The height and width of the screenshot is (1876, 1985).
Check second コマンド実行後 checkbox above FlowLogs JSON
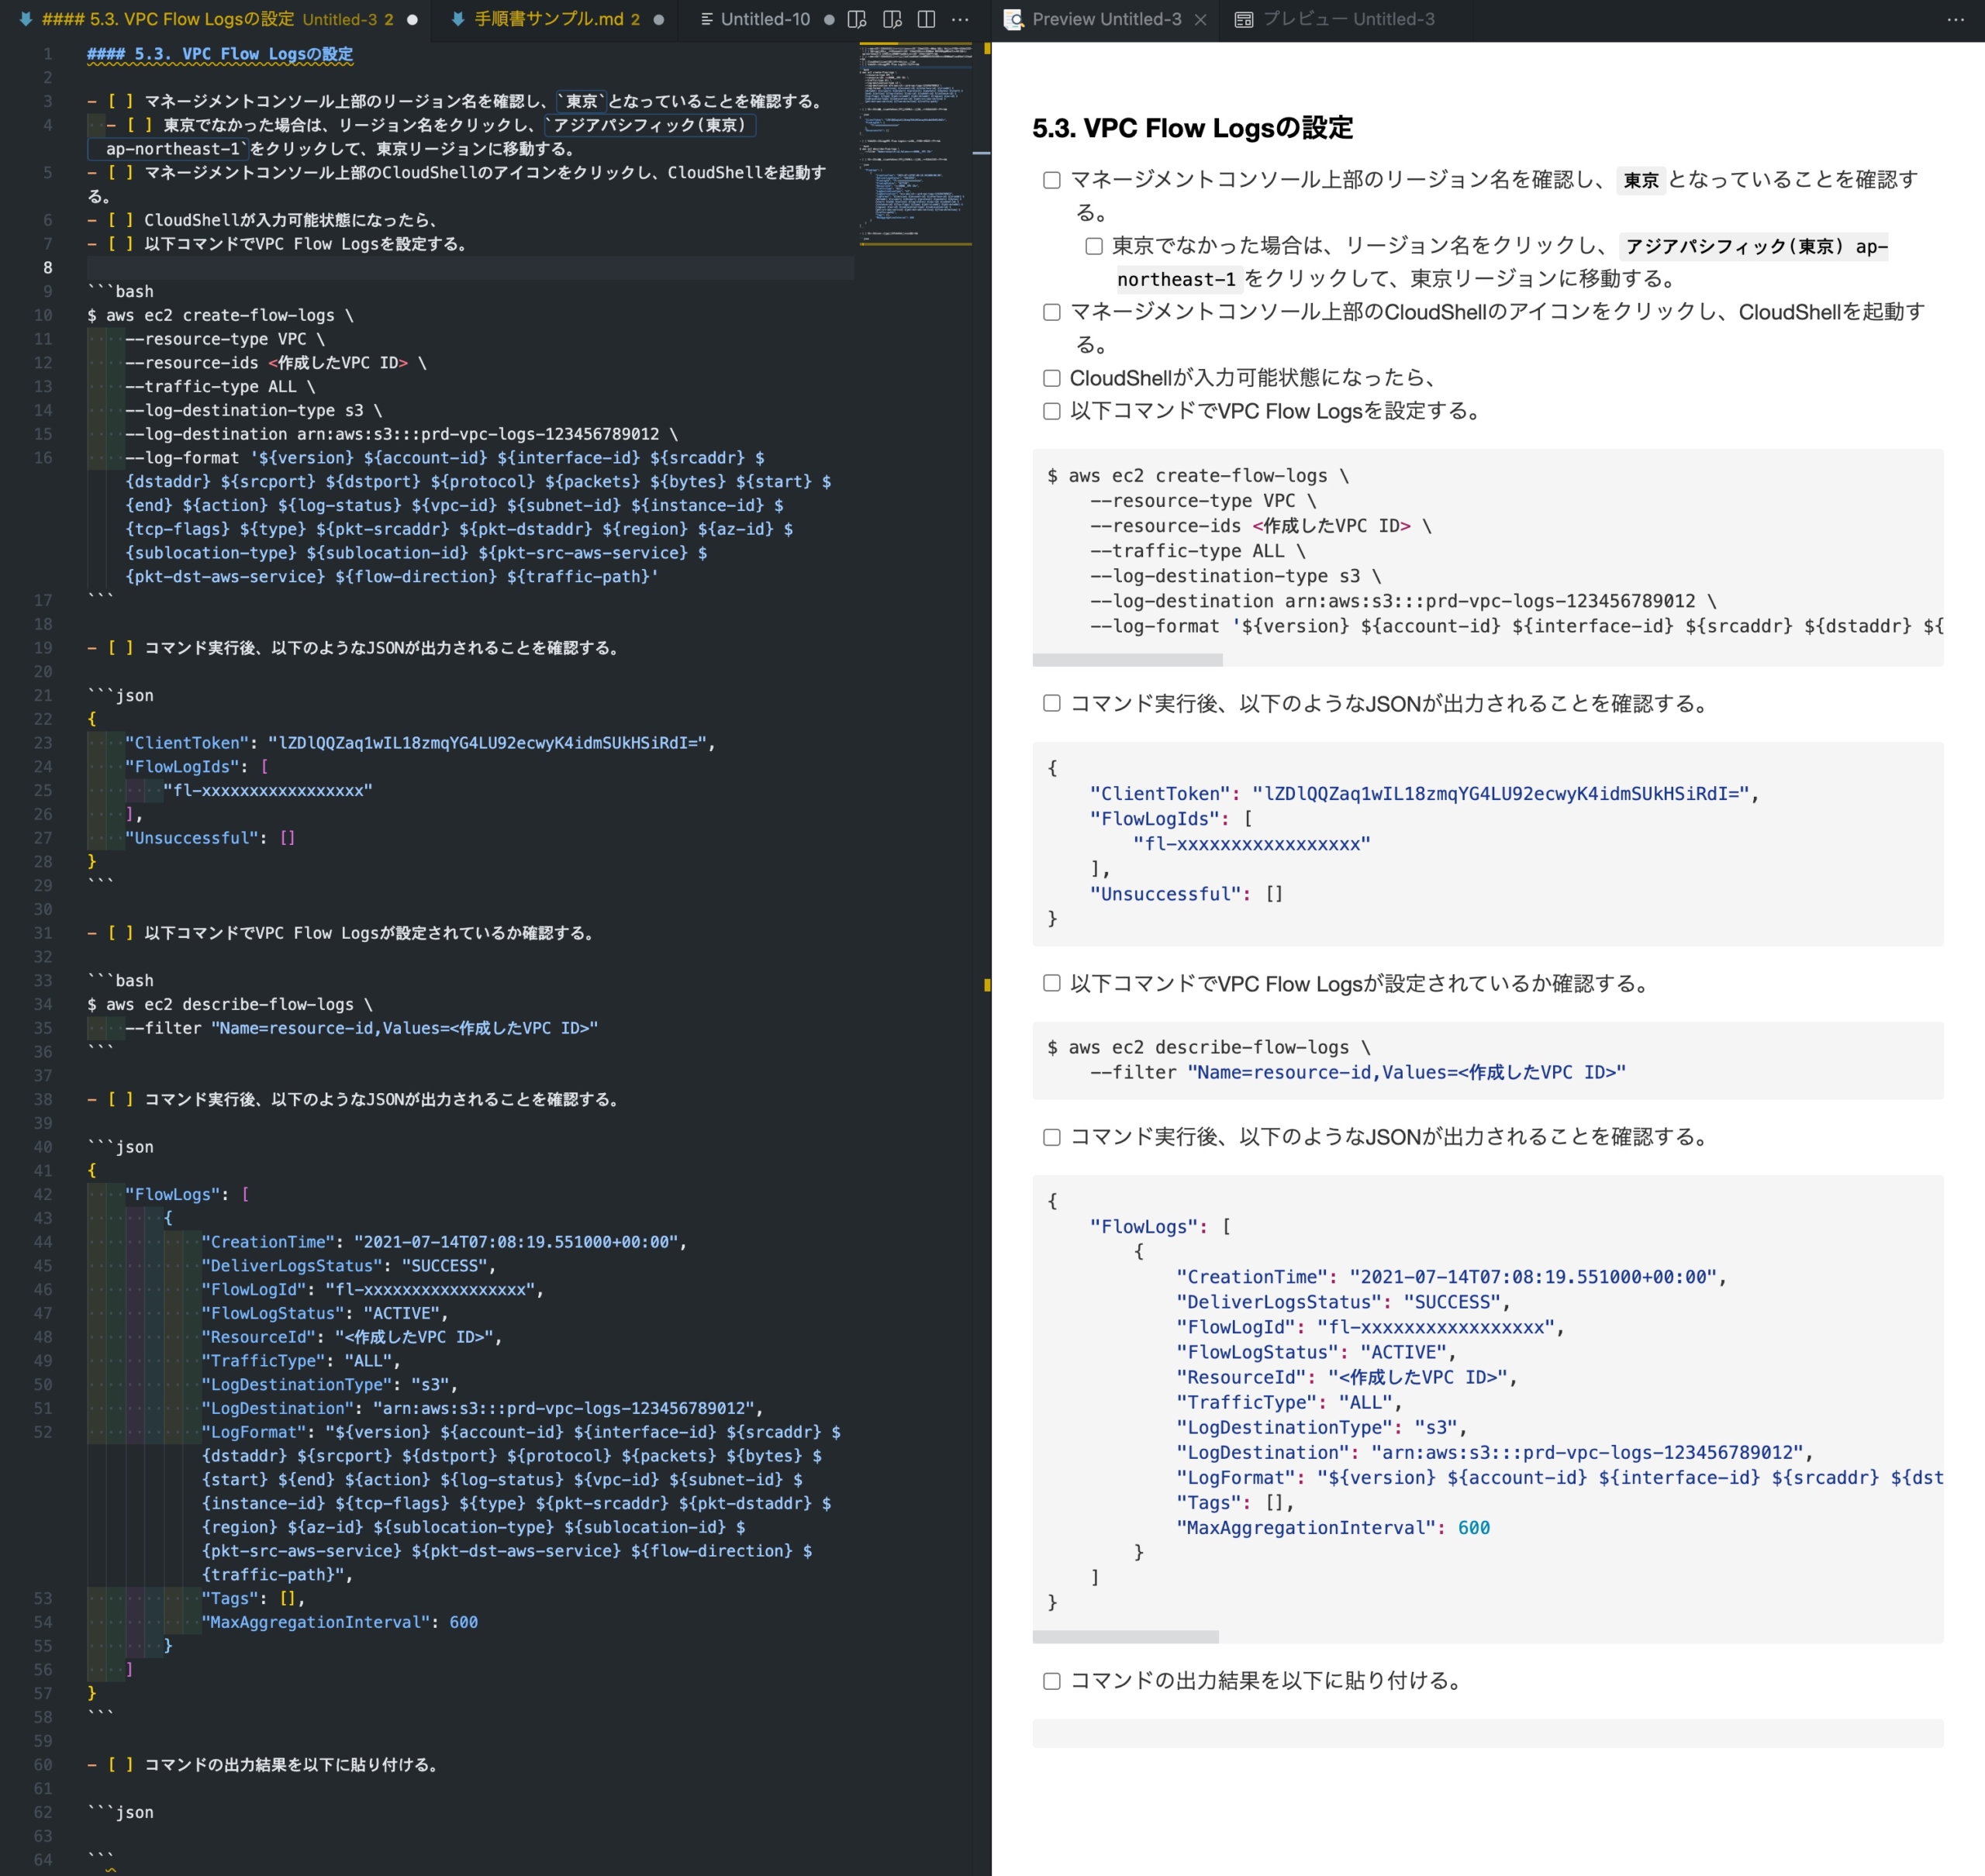click(x=1051, y=1137)
